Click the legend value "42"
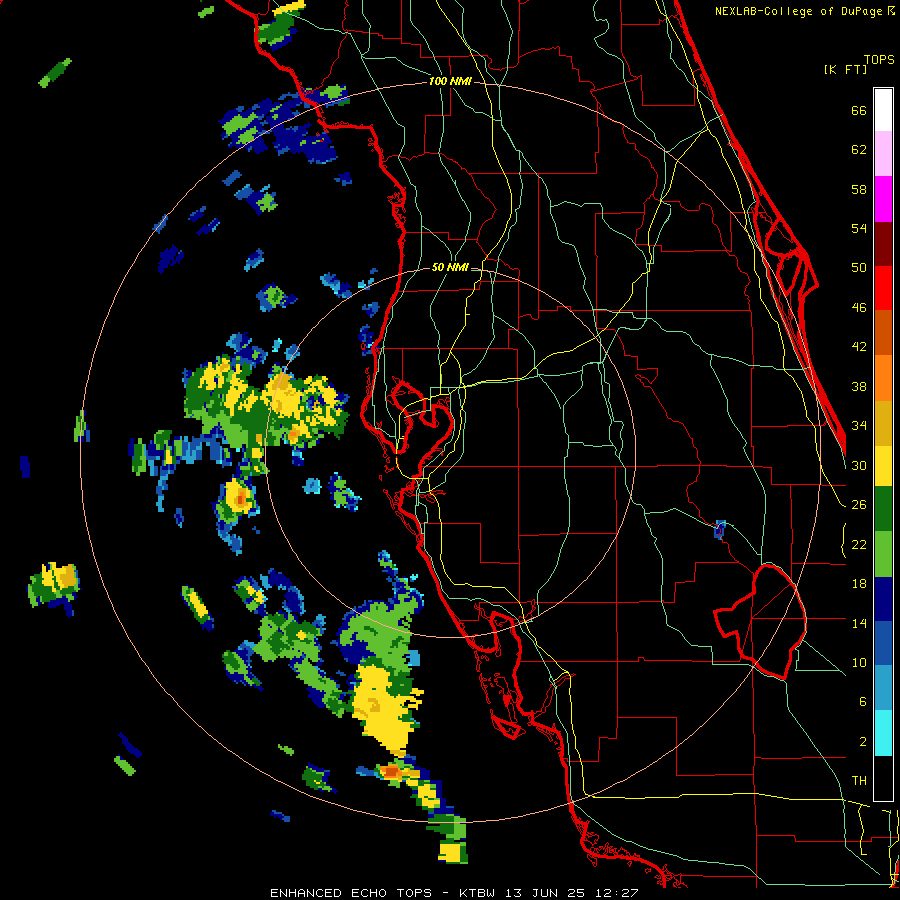 tap(859, 347)
